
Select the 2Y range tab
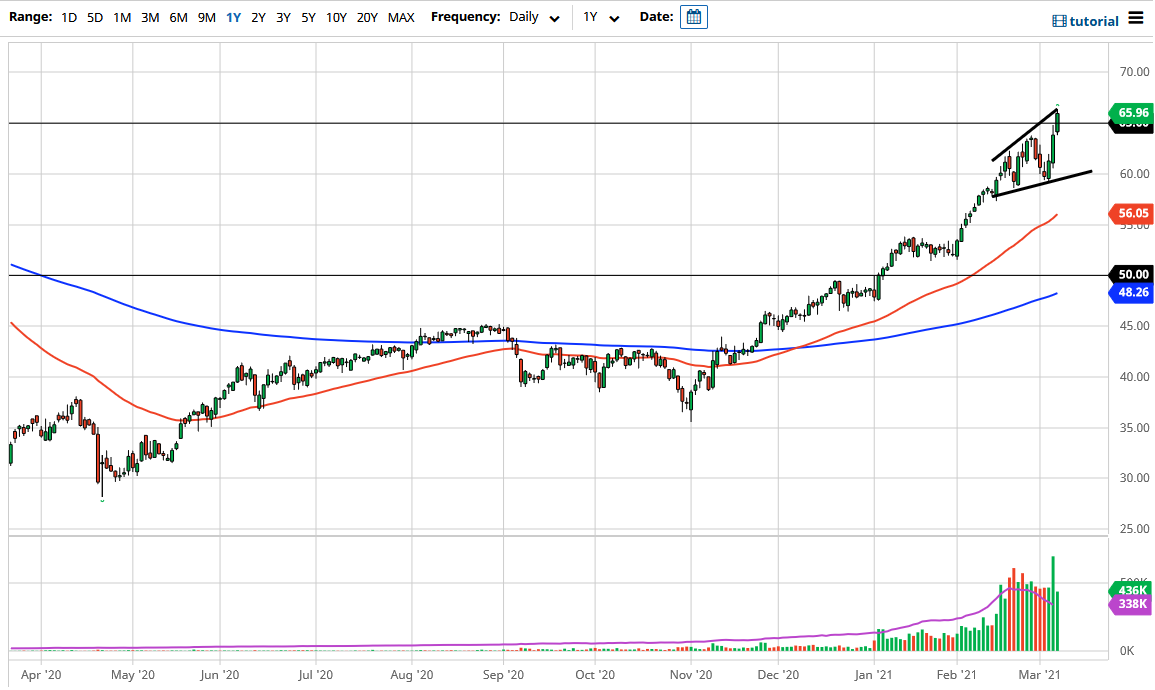click(x=257, y=17)
